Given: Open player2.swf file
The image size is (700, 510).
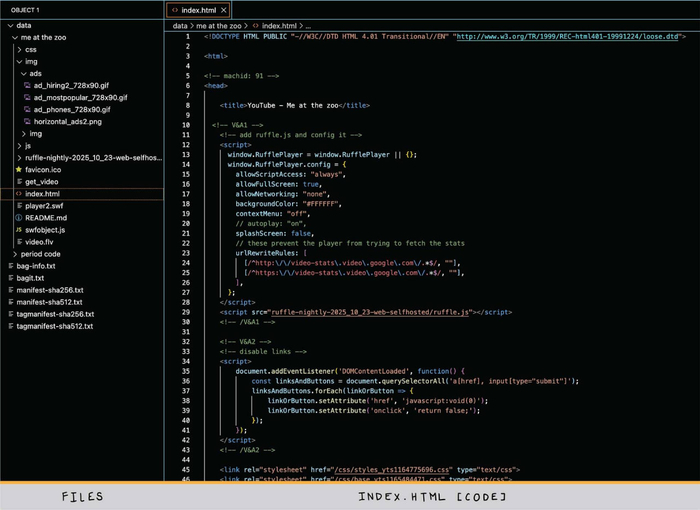Looking at the screenshot, I should coord(44,206).
